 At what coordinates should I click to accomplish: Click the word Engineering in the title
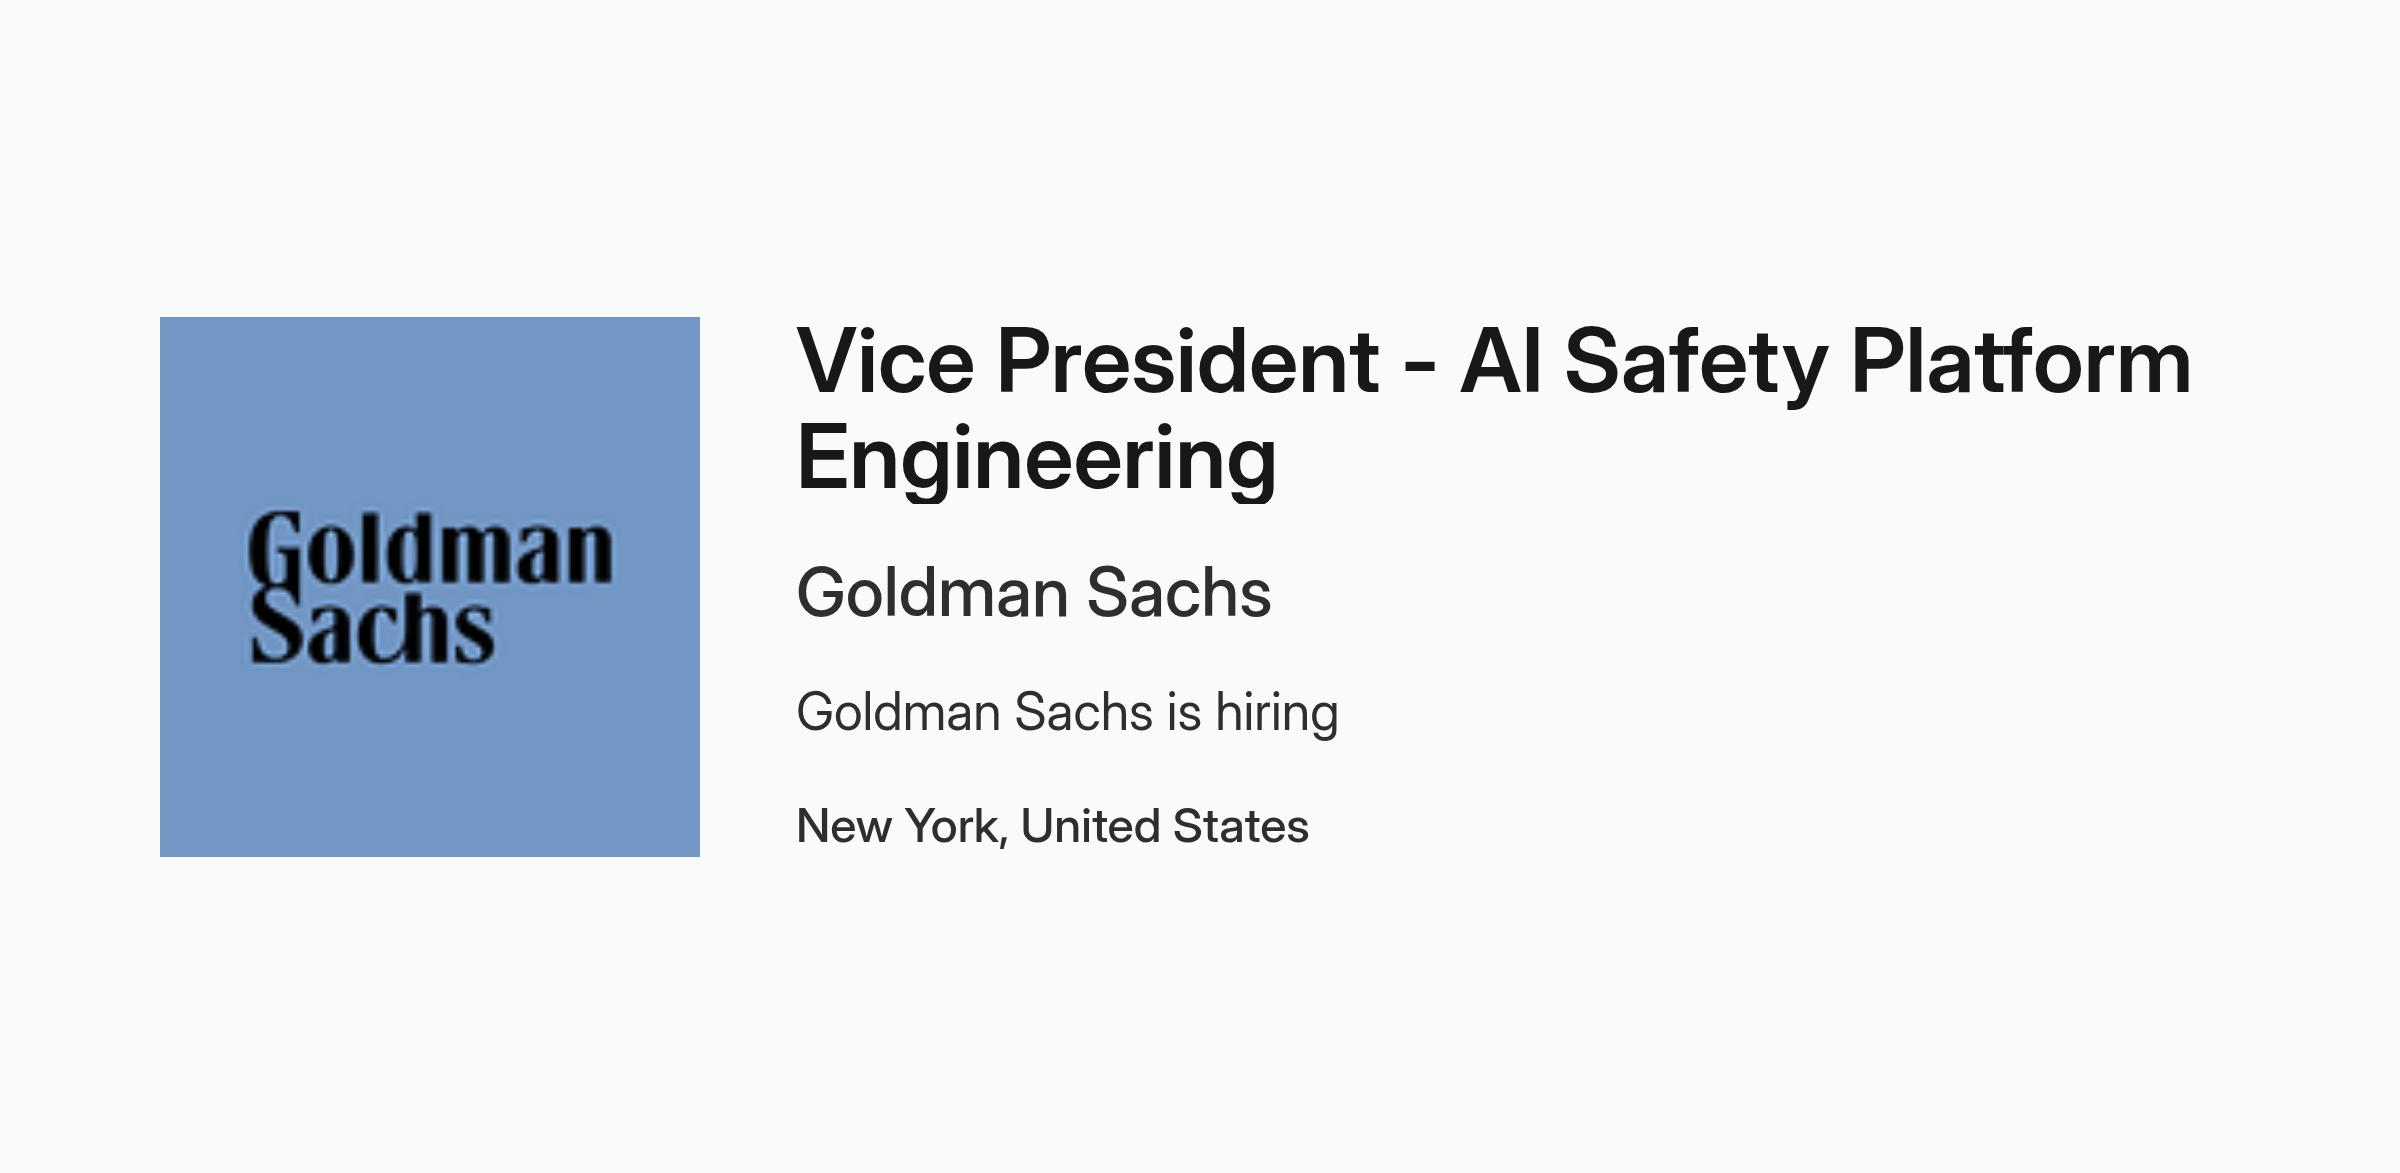pyautogui.click(x=1037, y=459)
